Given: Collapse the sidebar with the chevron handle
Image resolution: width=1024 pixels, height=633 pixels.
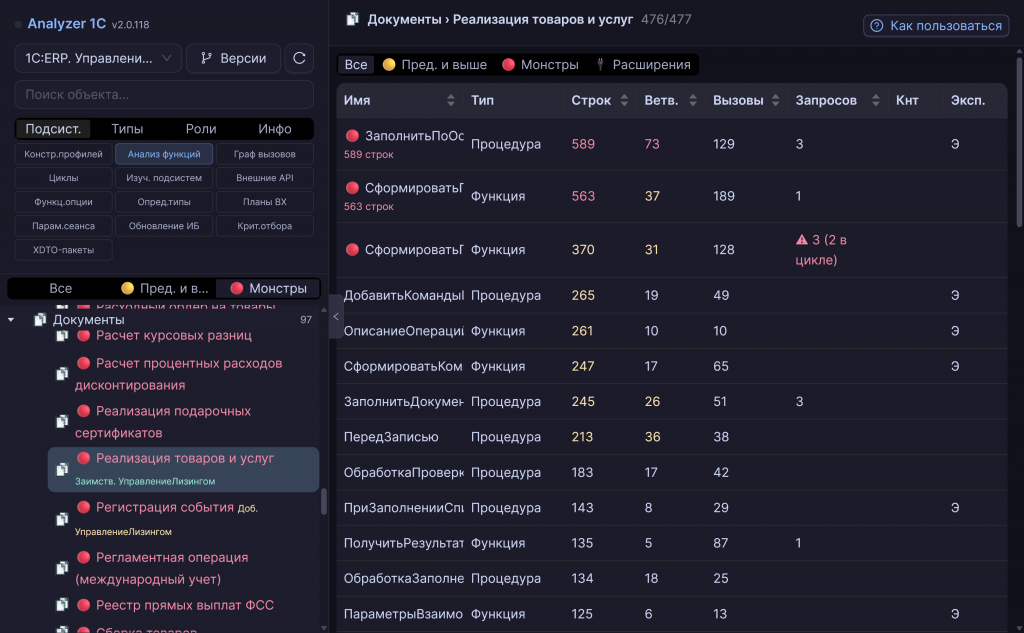Looking at the screenshot, I should click(336, 317).
